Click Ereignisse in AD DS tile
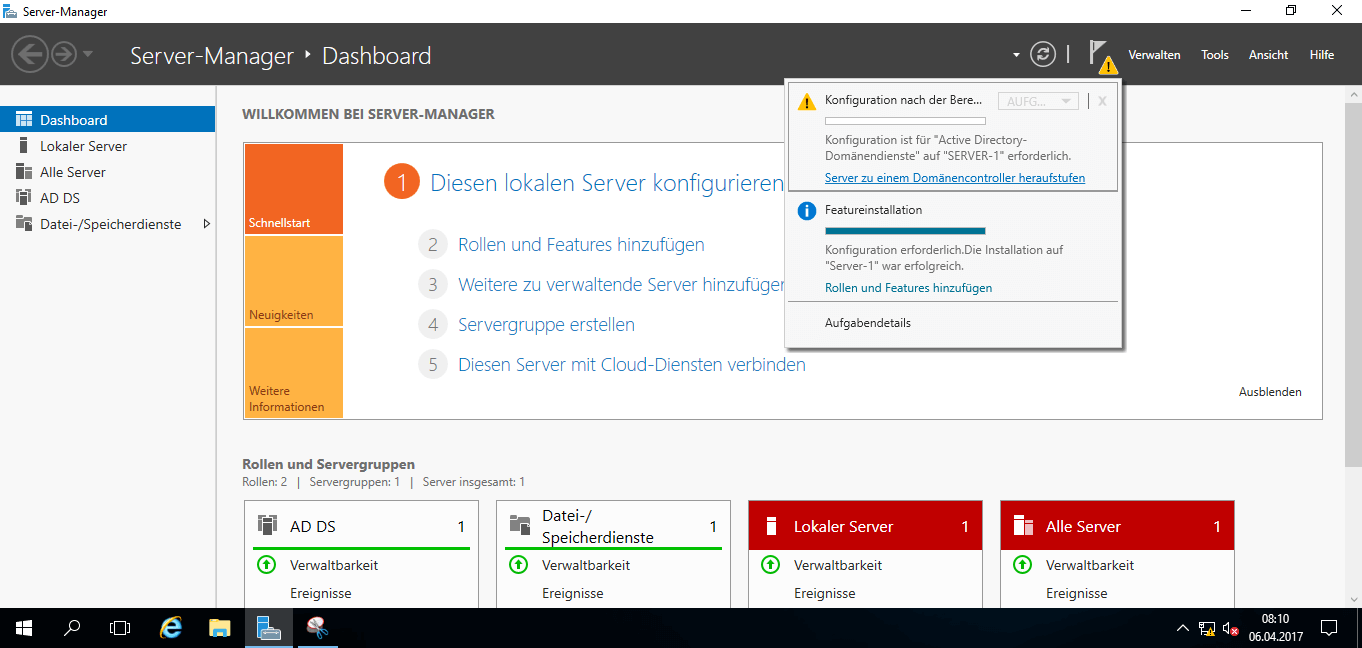The width and height of the screenshot is (1362, 648). click(321, 593)
